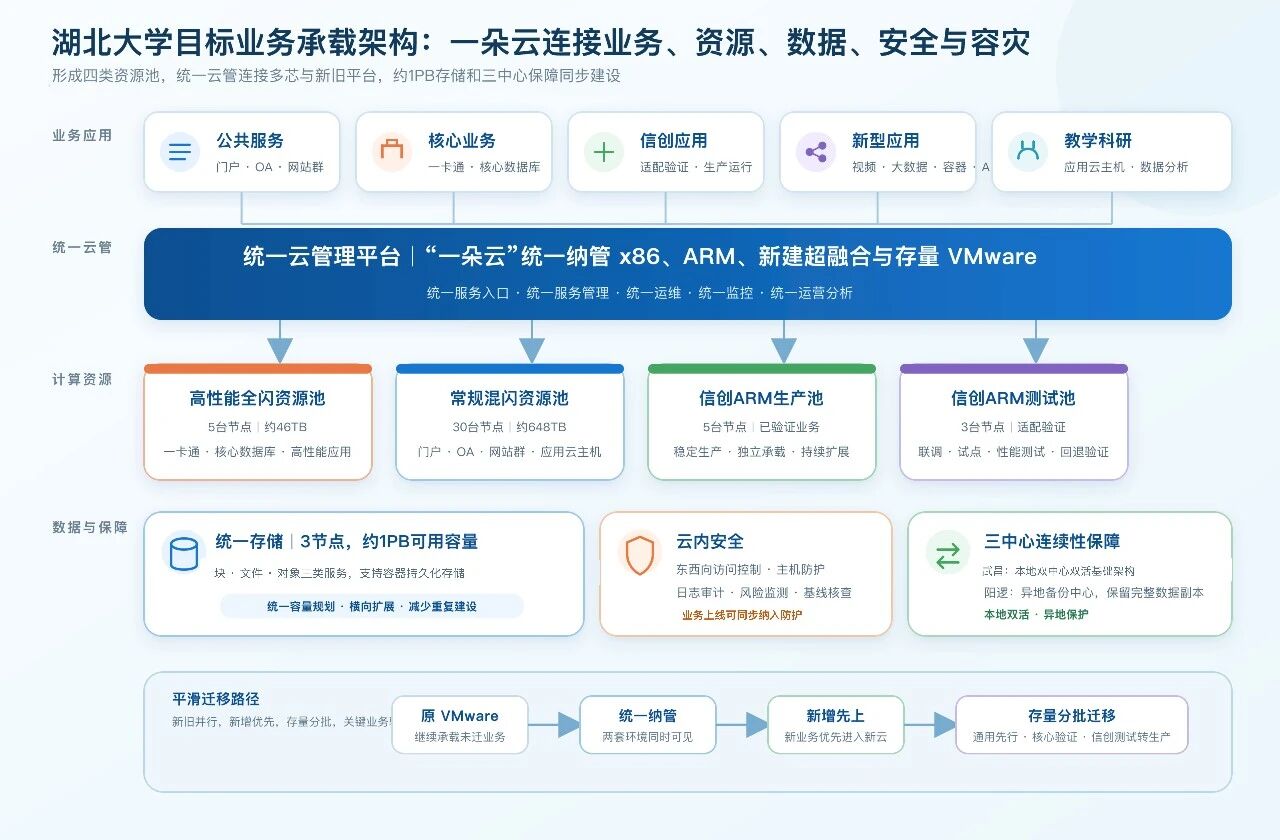
Task: Click the green plus icon for 信创应用
Action: [x=604, y=152]
